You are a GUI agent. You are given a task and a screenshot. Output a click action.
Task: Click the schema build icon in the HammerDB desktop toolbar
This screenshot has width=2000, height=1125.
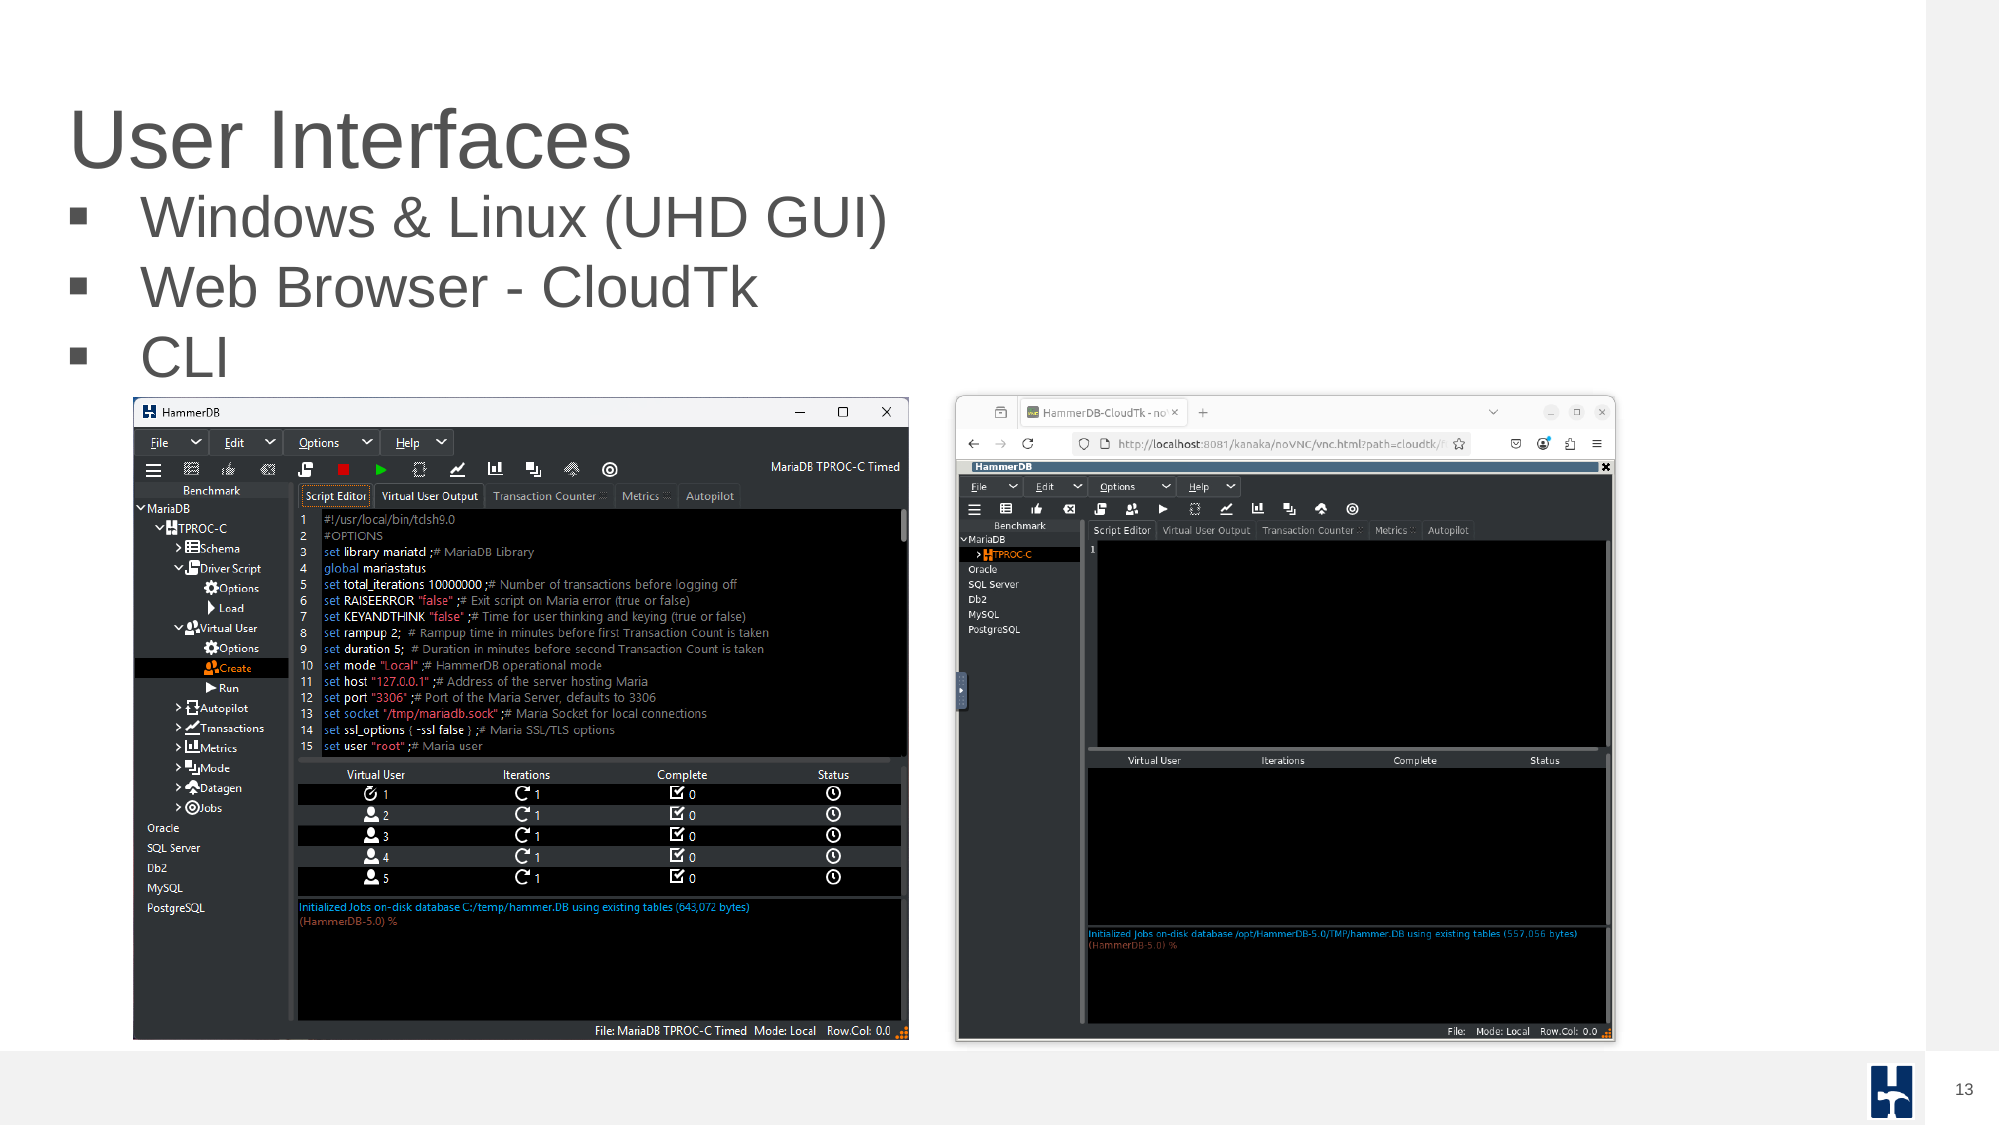pyautogui.click(x=191, y=469)
